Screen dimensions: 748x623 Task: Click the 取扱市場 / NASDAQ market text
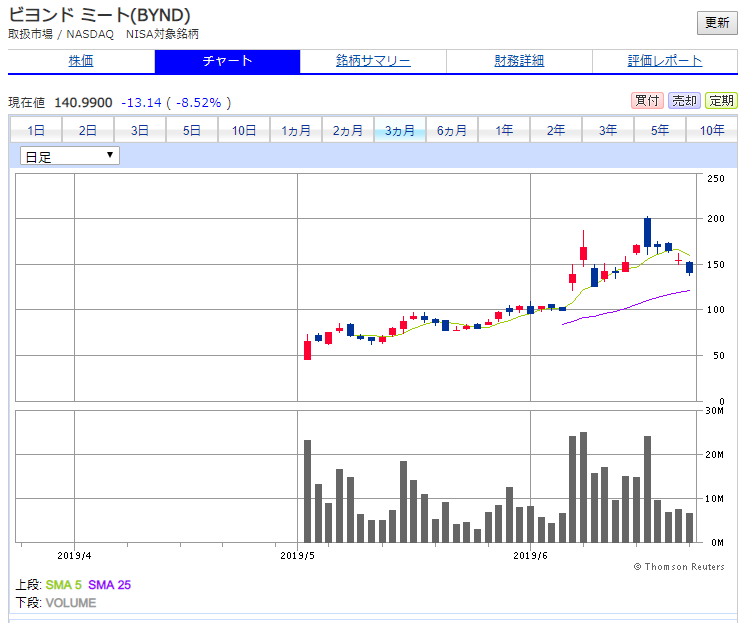61,34
